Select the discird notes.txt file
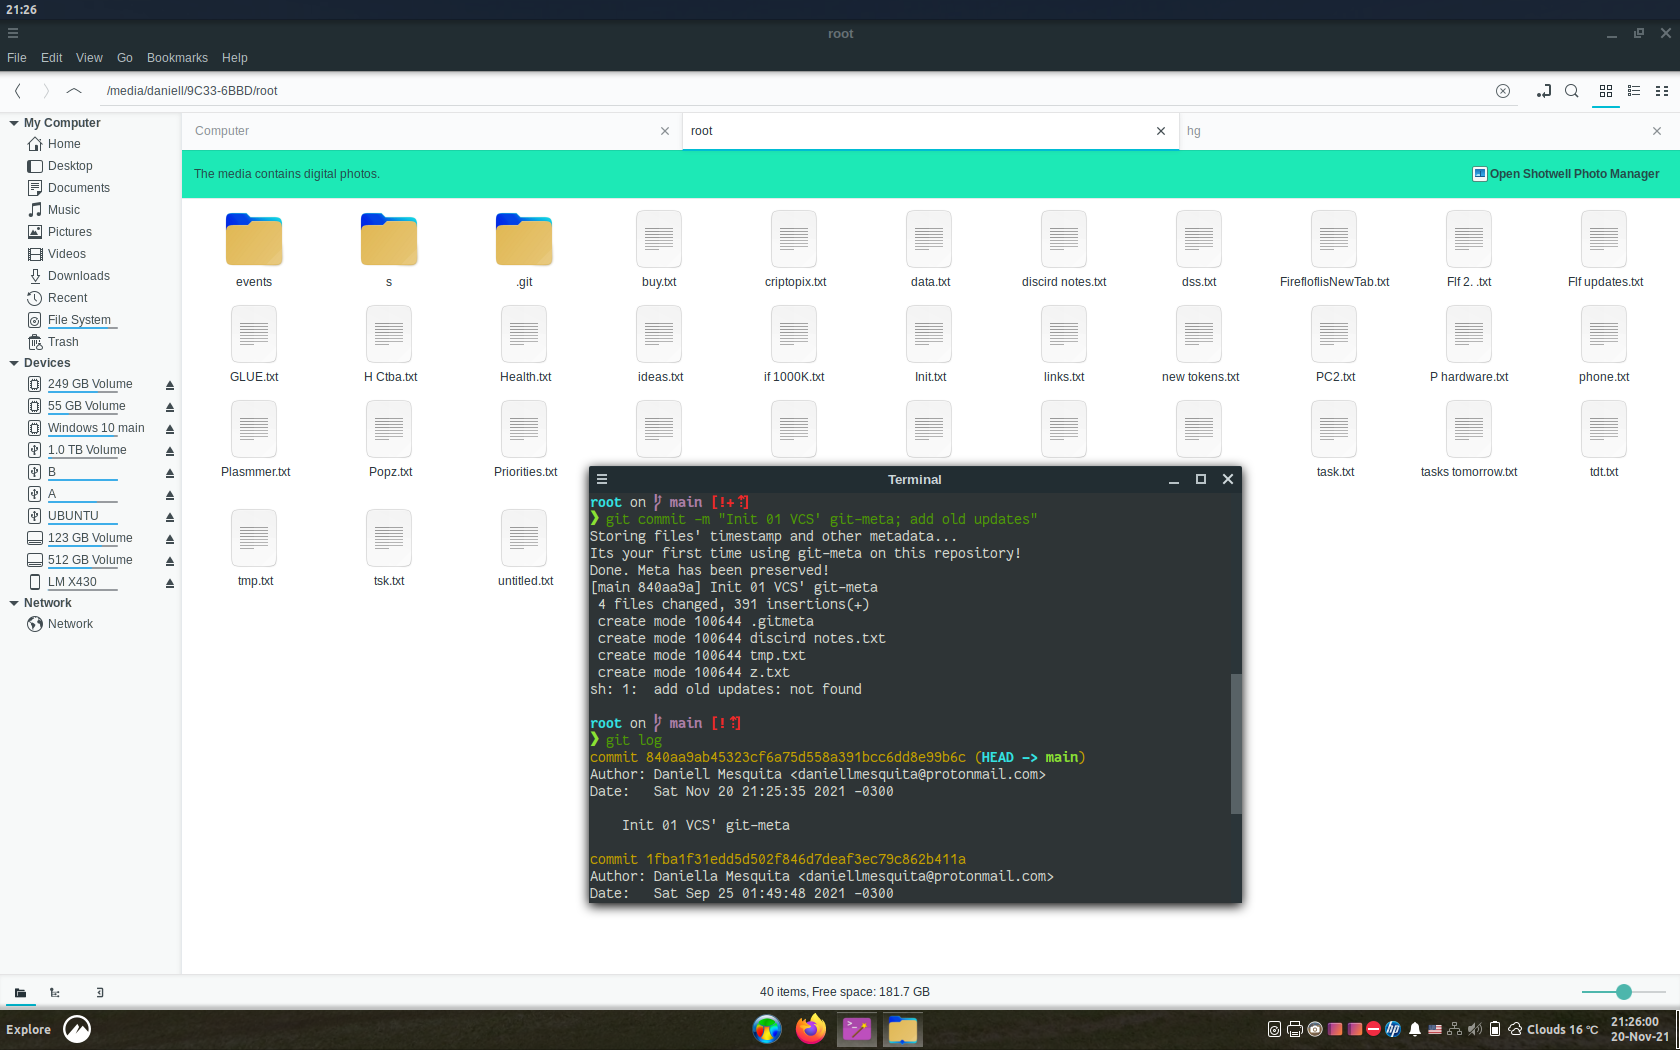Screen dimensions: 1680x1050 [x=1064, y=250]
